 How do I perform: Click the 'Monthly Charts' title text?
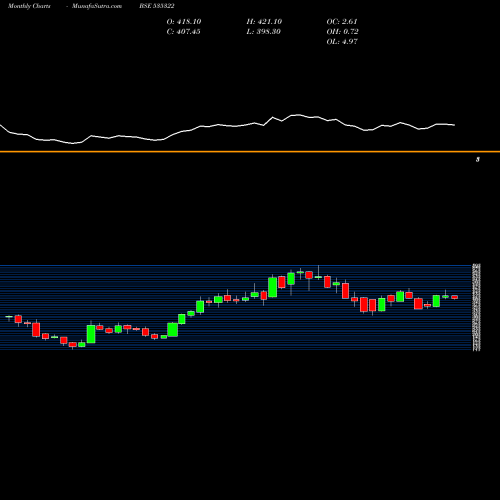tap(29, 6)
